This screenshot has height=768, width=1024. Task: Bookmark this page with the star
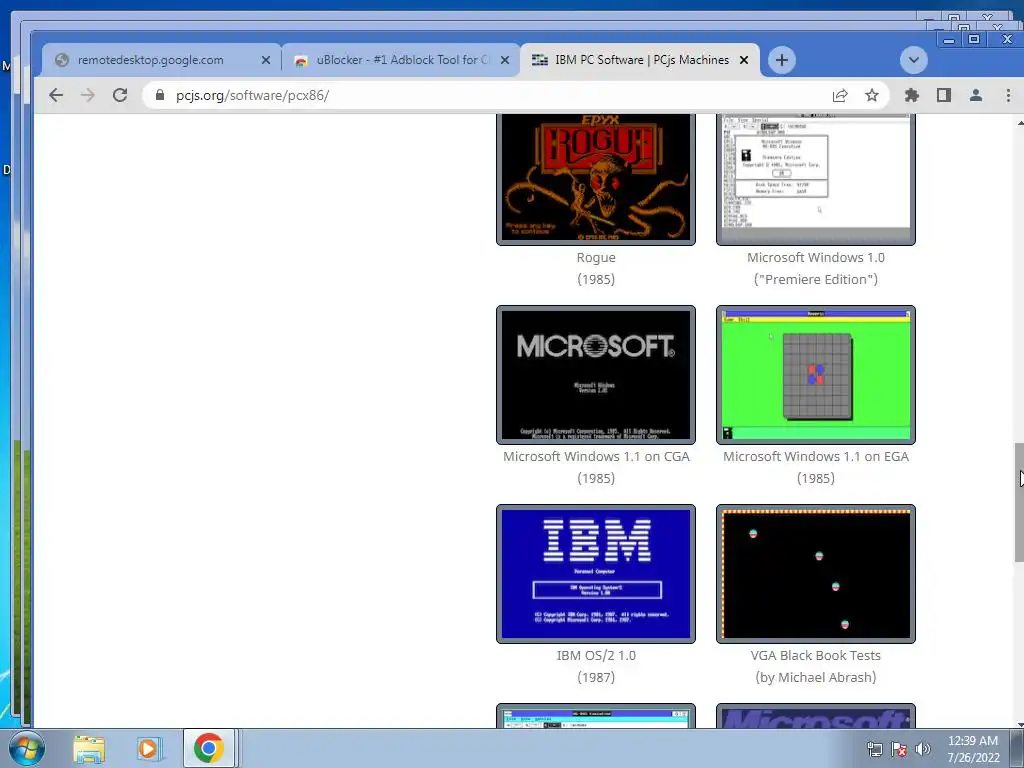(872, 95)
